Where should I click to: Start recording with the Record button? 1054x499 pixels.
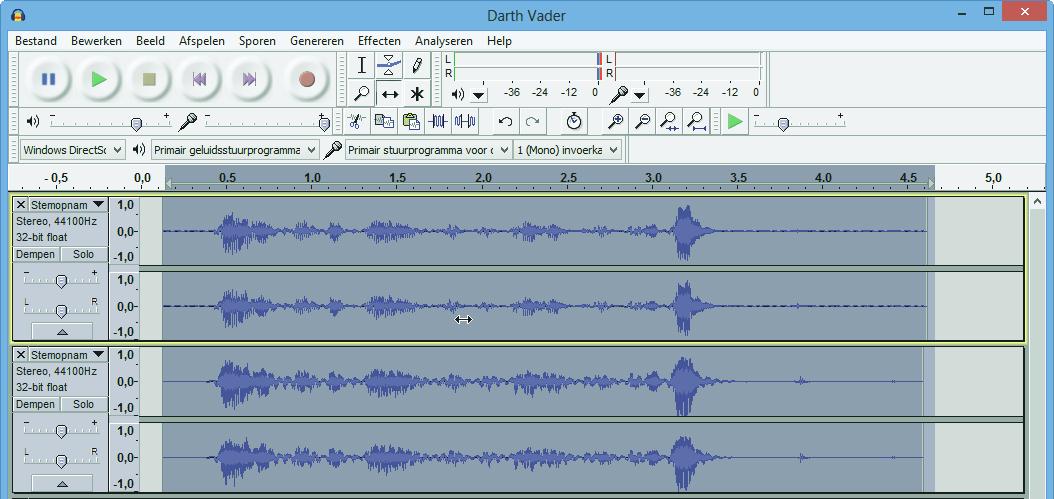[x=307, y=79]
